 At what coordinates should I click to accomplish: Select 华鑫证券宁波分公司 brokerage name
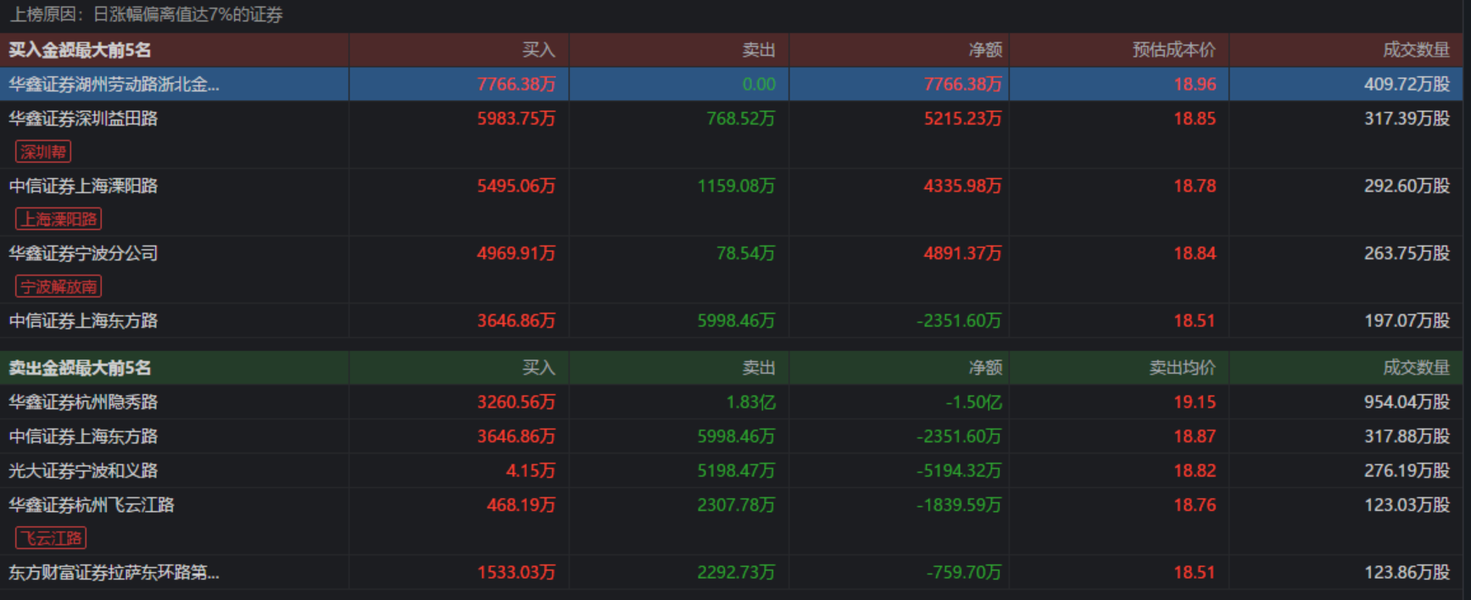83,254
